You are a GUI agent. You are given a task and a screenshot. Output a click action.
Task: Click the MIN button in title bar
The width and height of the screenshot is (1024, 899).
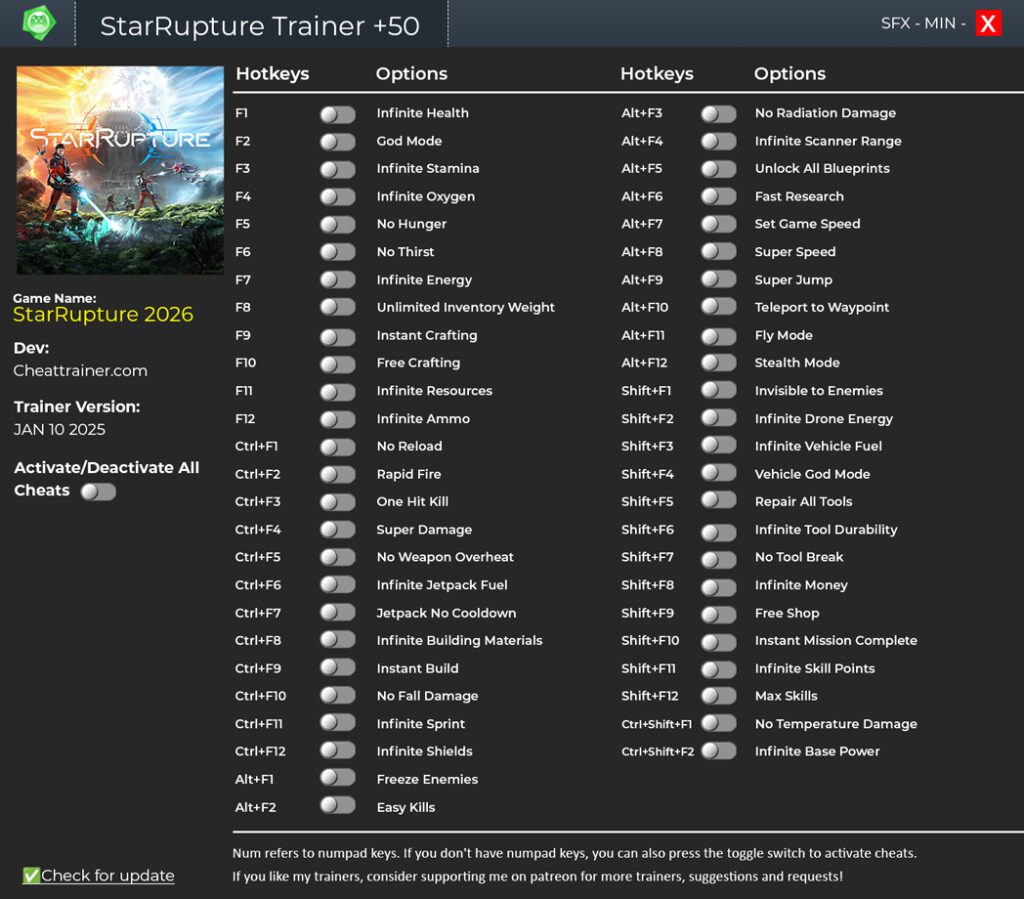pyautogui.click(x=940, y=24)
